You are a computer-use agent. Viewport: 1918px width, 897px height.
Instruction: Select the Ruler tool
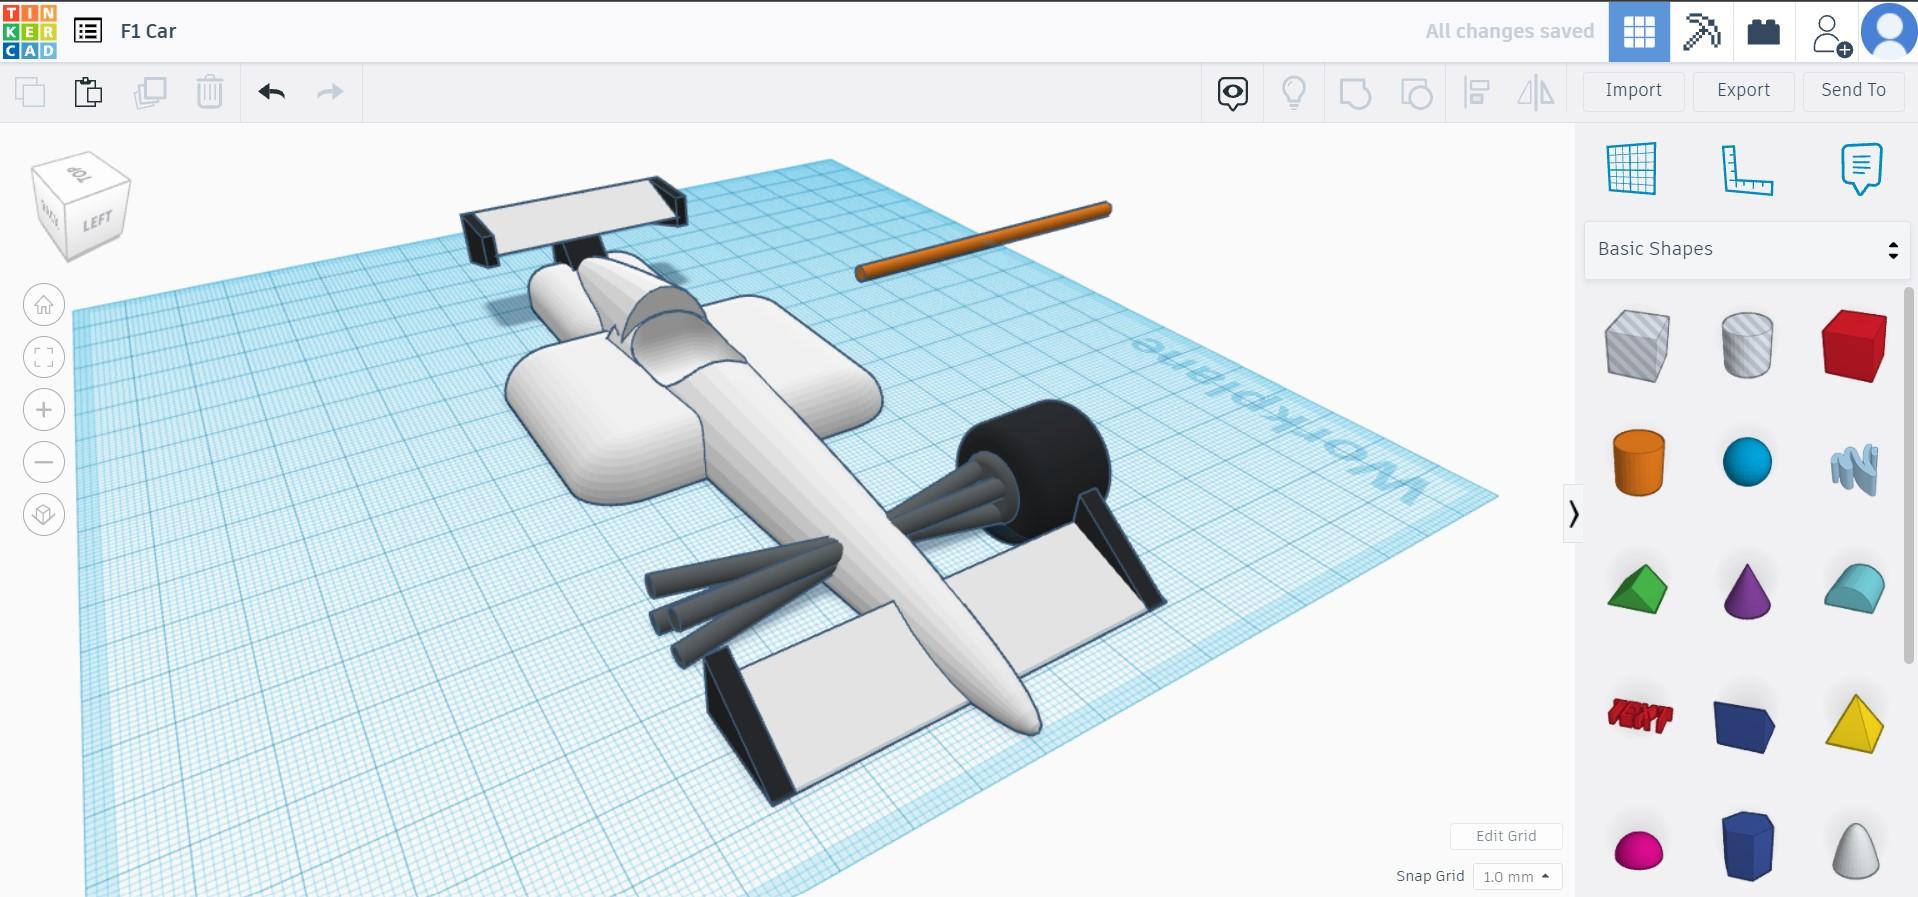[x=1746, y=169]
